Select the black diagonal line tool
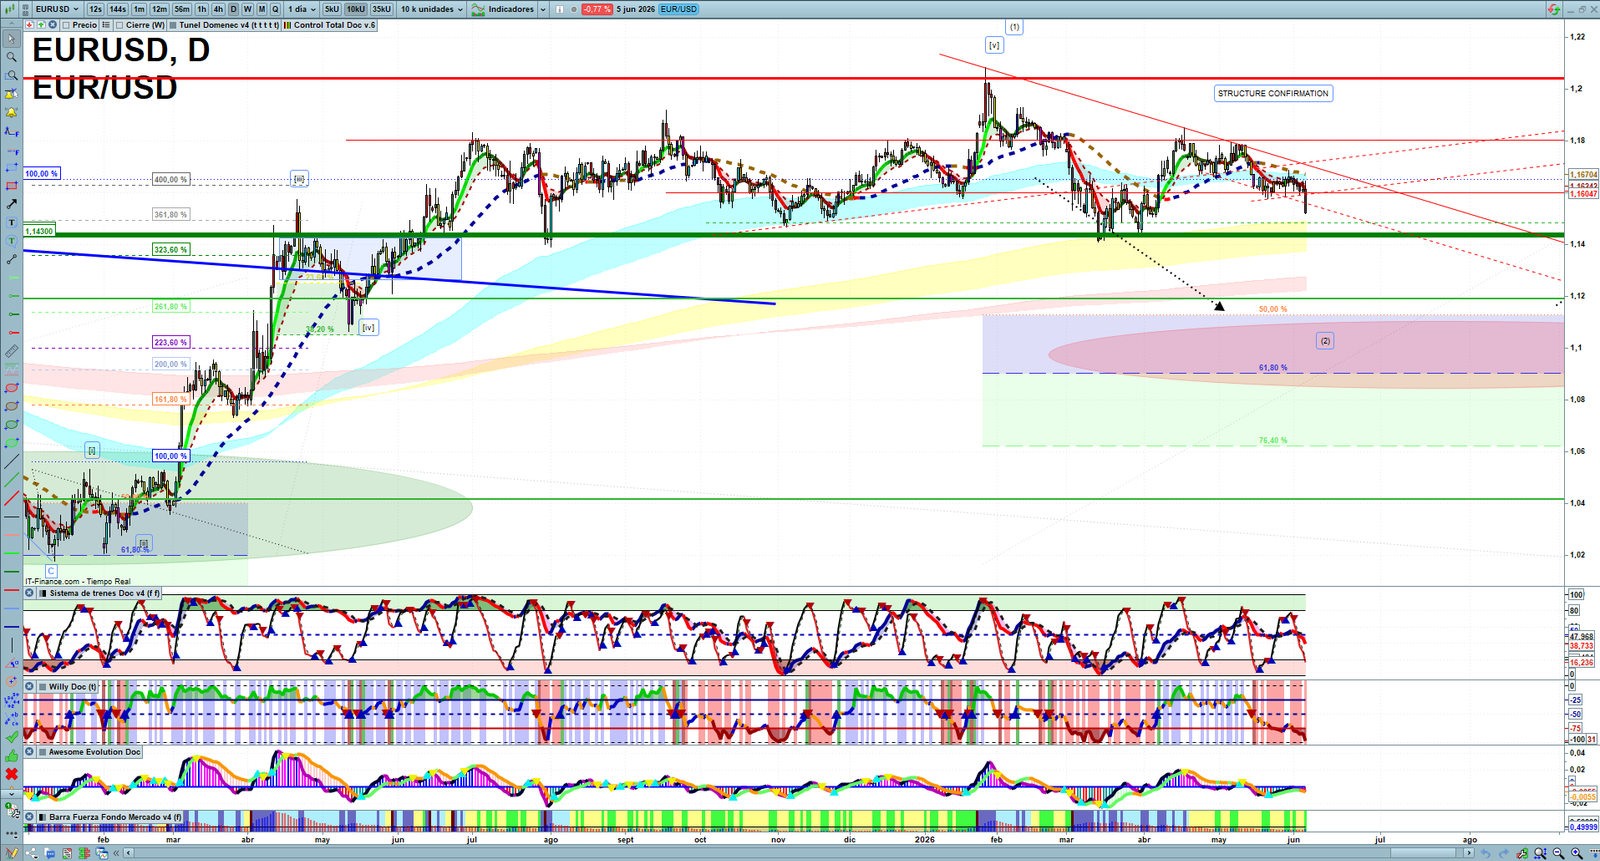 coord(11,462)
